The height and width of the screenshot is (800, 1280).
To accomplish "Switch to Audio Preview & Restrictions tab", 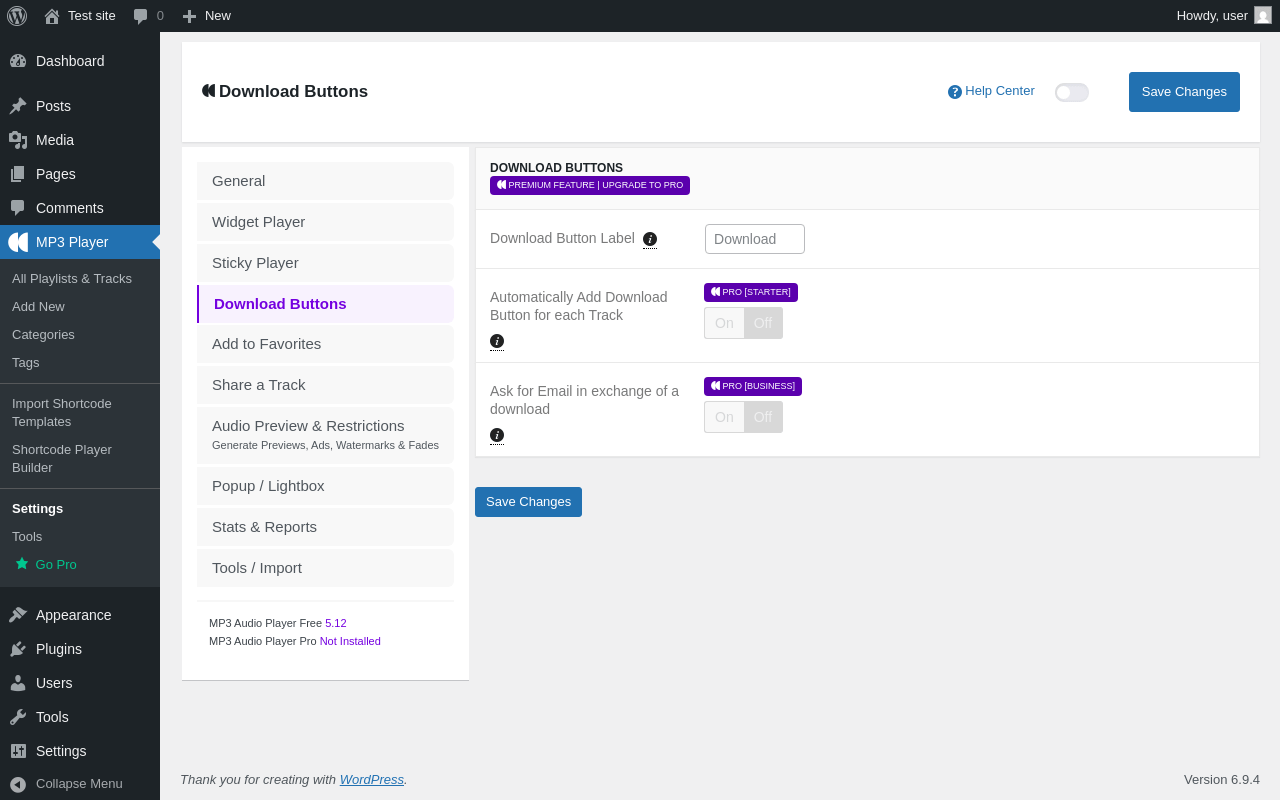I will click(x=325, y=435).
